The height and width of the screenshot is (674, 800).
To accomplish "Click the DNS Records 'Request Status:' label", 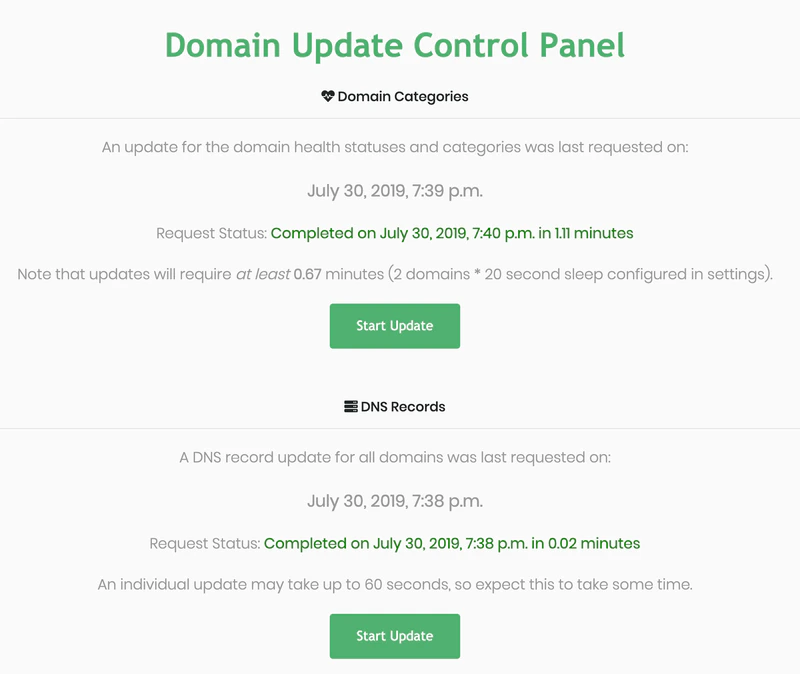I will click(x=205, y=543).
